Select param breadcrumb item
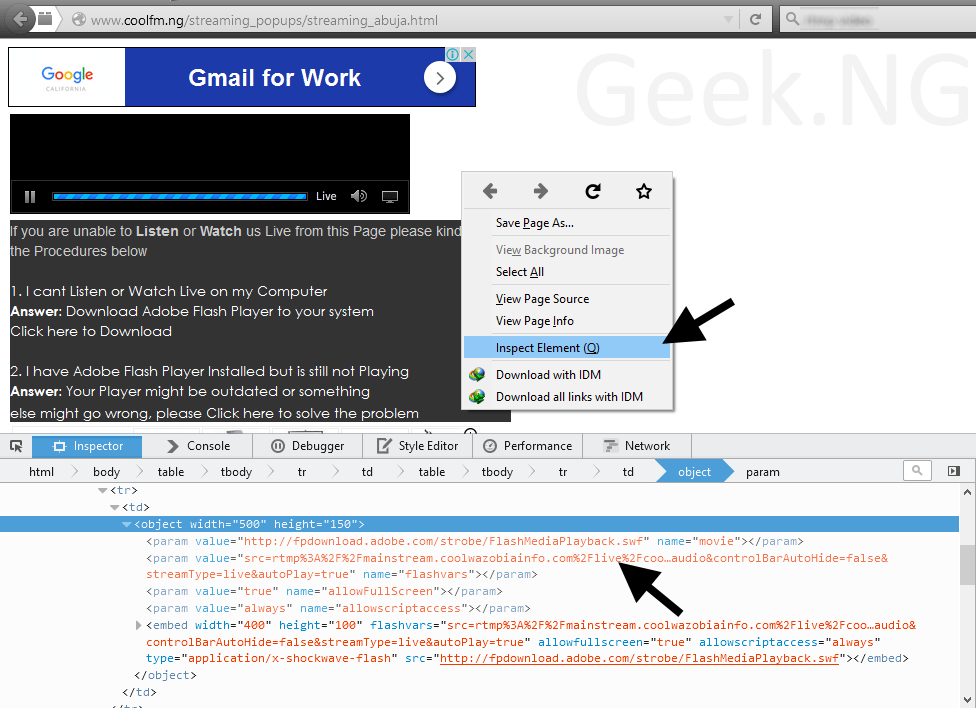Viewport: 976px width, 708px height. pos(762,472)
